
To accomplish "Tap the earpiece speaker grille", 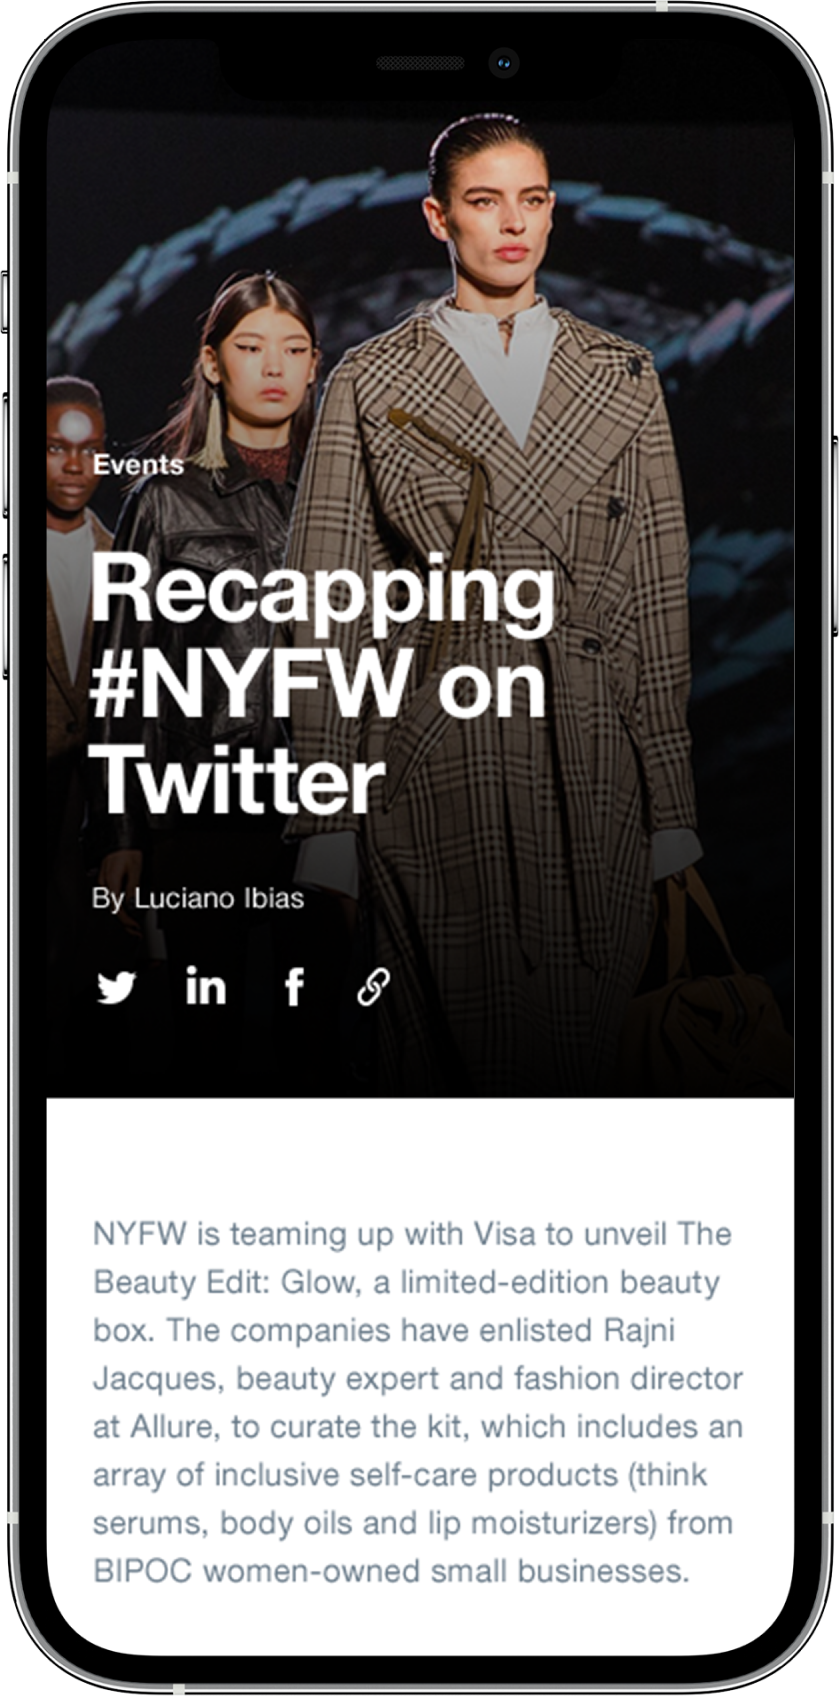I will [x=420, y=63].
